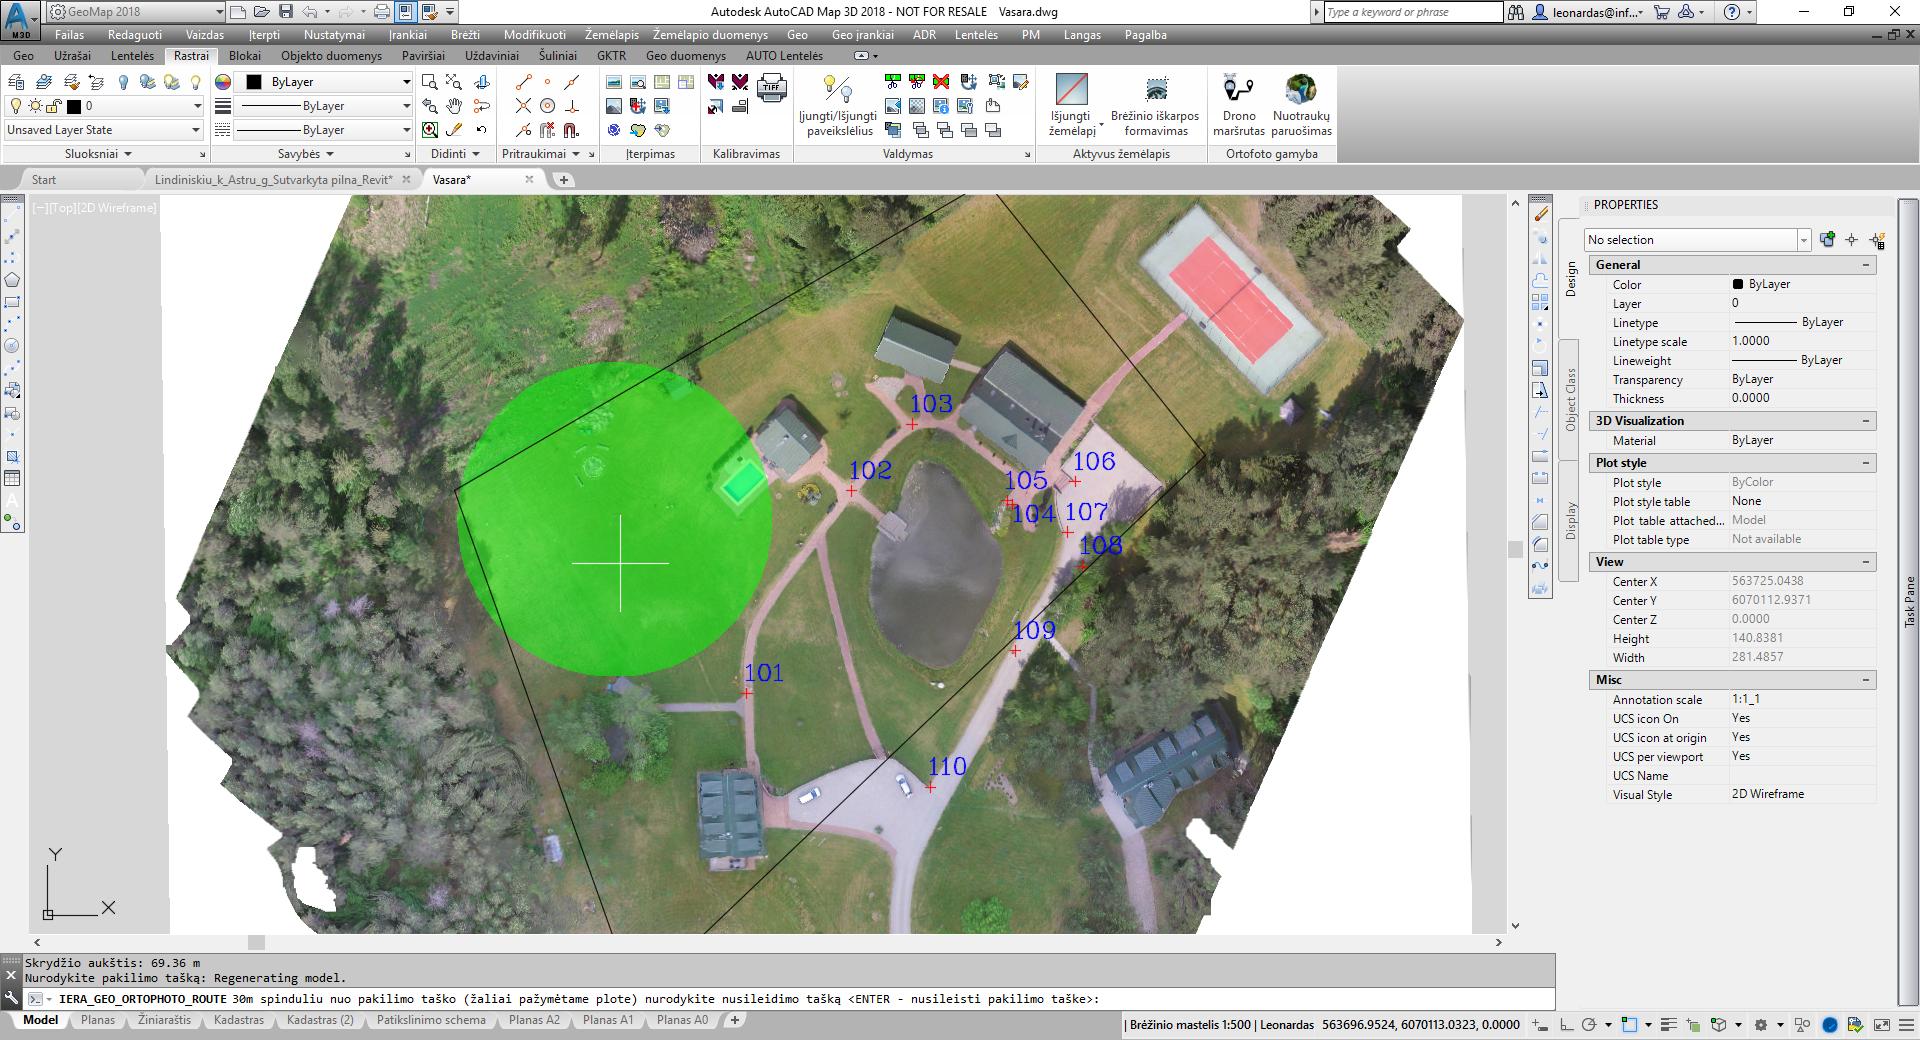
Task: Click the keyword search box in title bar
Action: (1413, 12)
